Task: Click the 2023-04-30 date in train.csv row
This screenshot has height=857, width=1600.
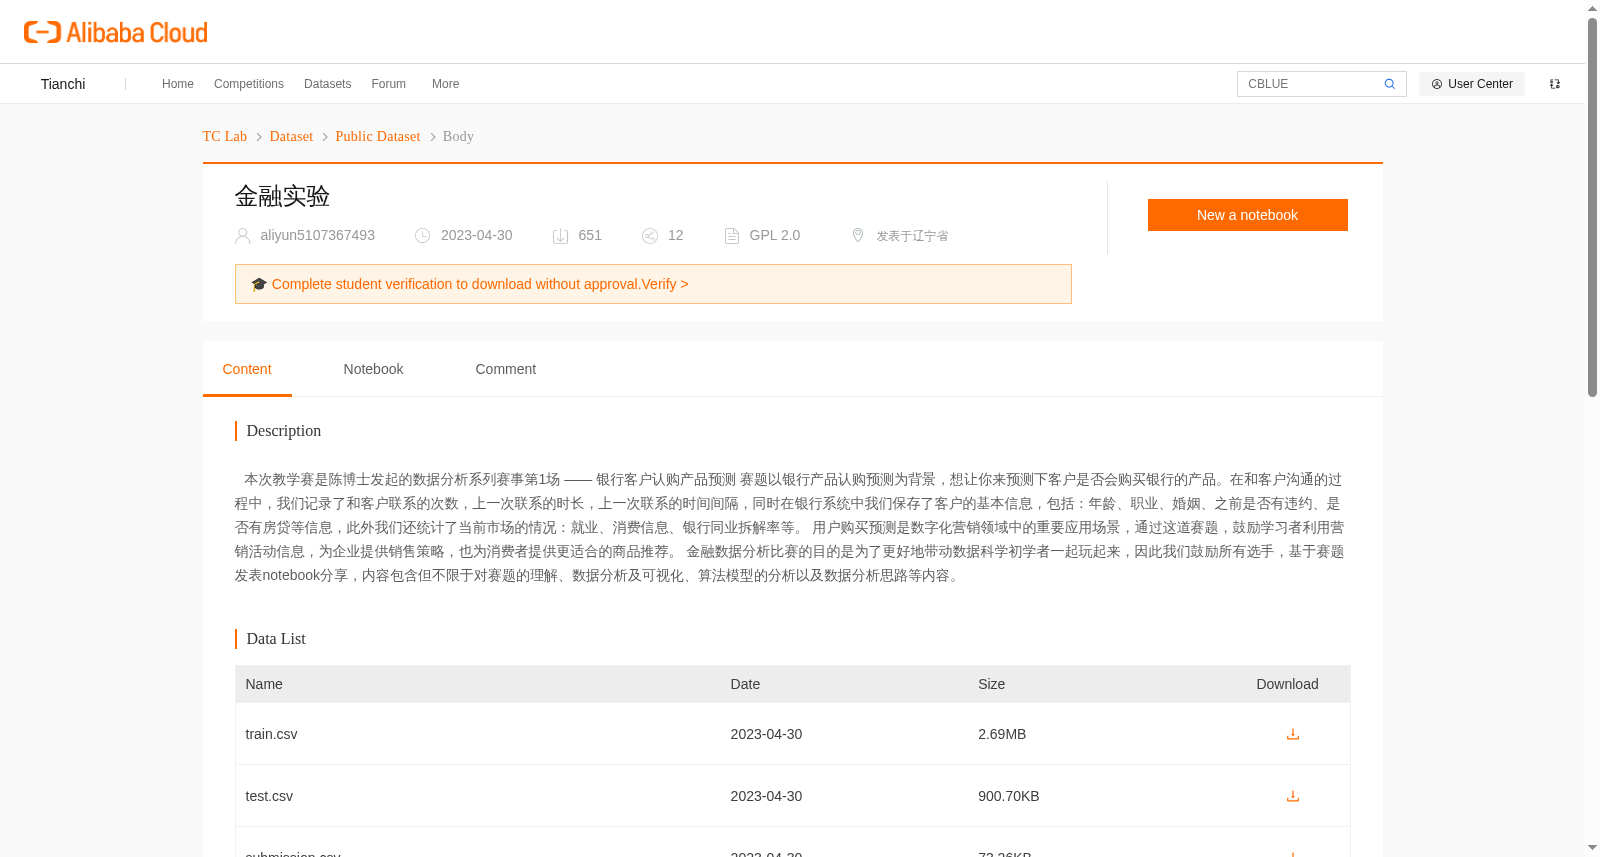Action: pos(766,734)
